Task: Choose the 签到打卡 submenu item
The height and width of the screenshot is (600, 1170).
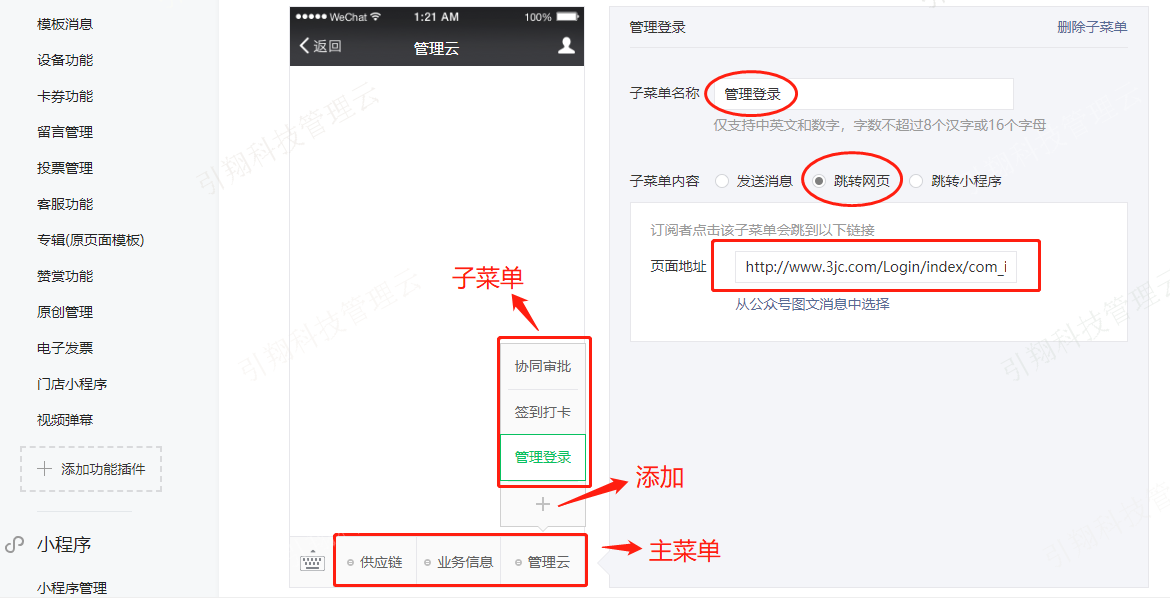Action: click(542, 412)
